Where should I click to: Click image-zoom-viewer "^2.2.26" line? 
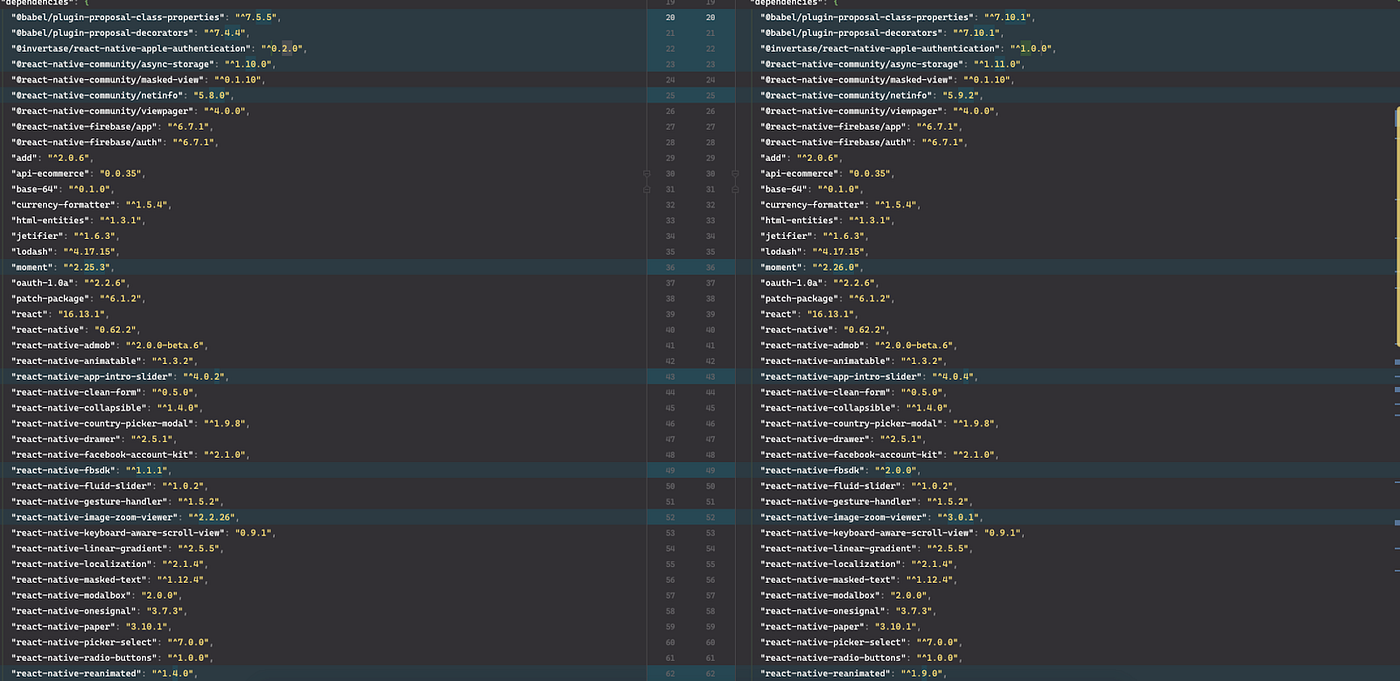coord(126,517)
